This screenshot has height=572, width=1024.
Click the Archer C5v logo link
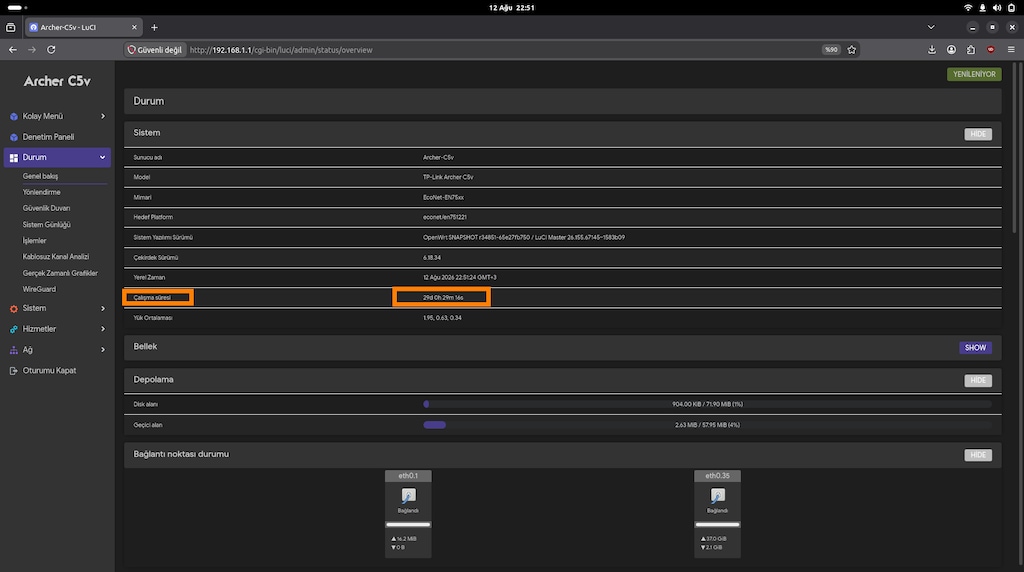click(x=57, y=82)
